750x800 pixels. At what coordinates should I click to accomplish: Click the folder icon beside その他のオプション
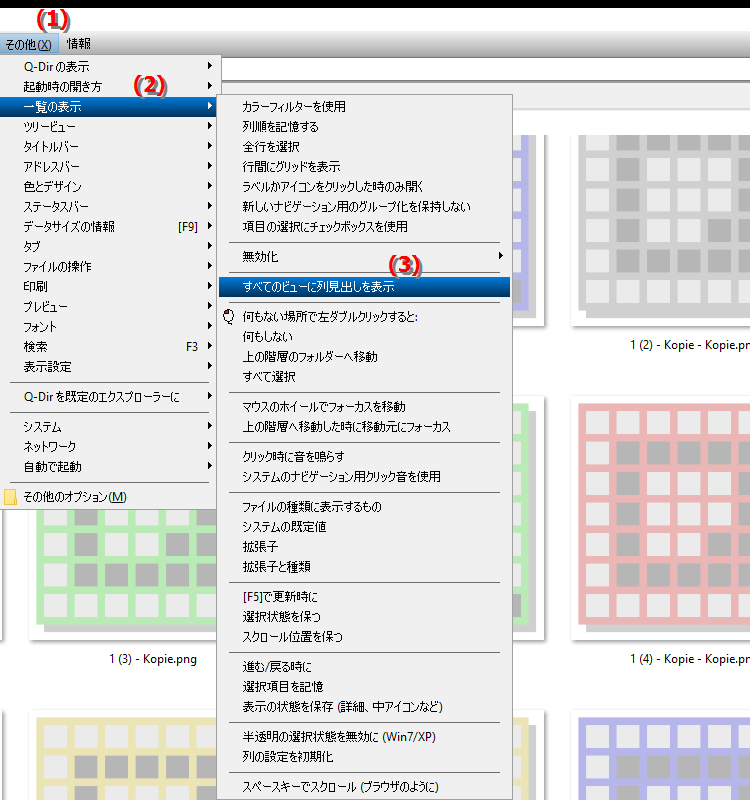[x=10, y=496]
